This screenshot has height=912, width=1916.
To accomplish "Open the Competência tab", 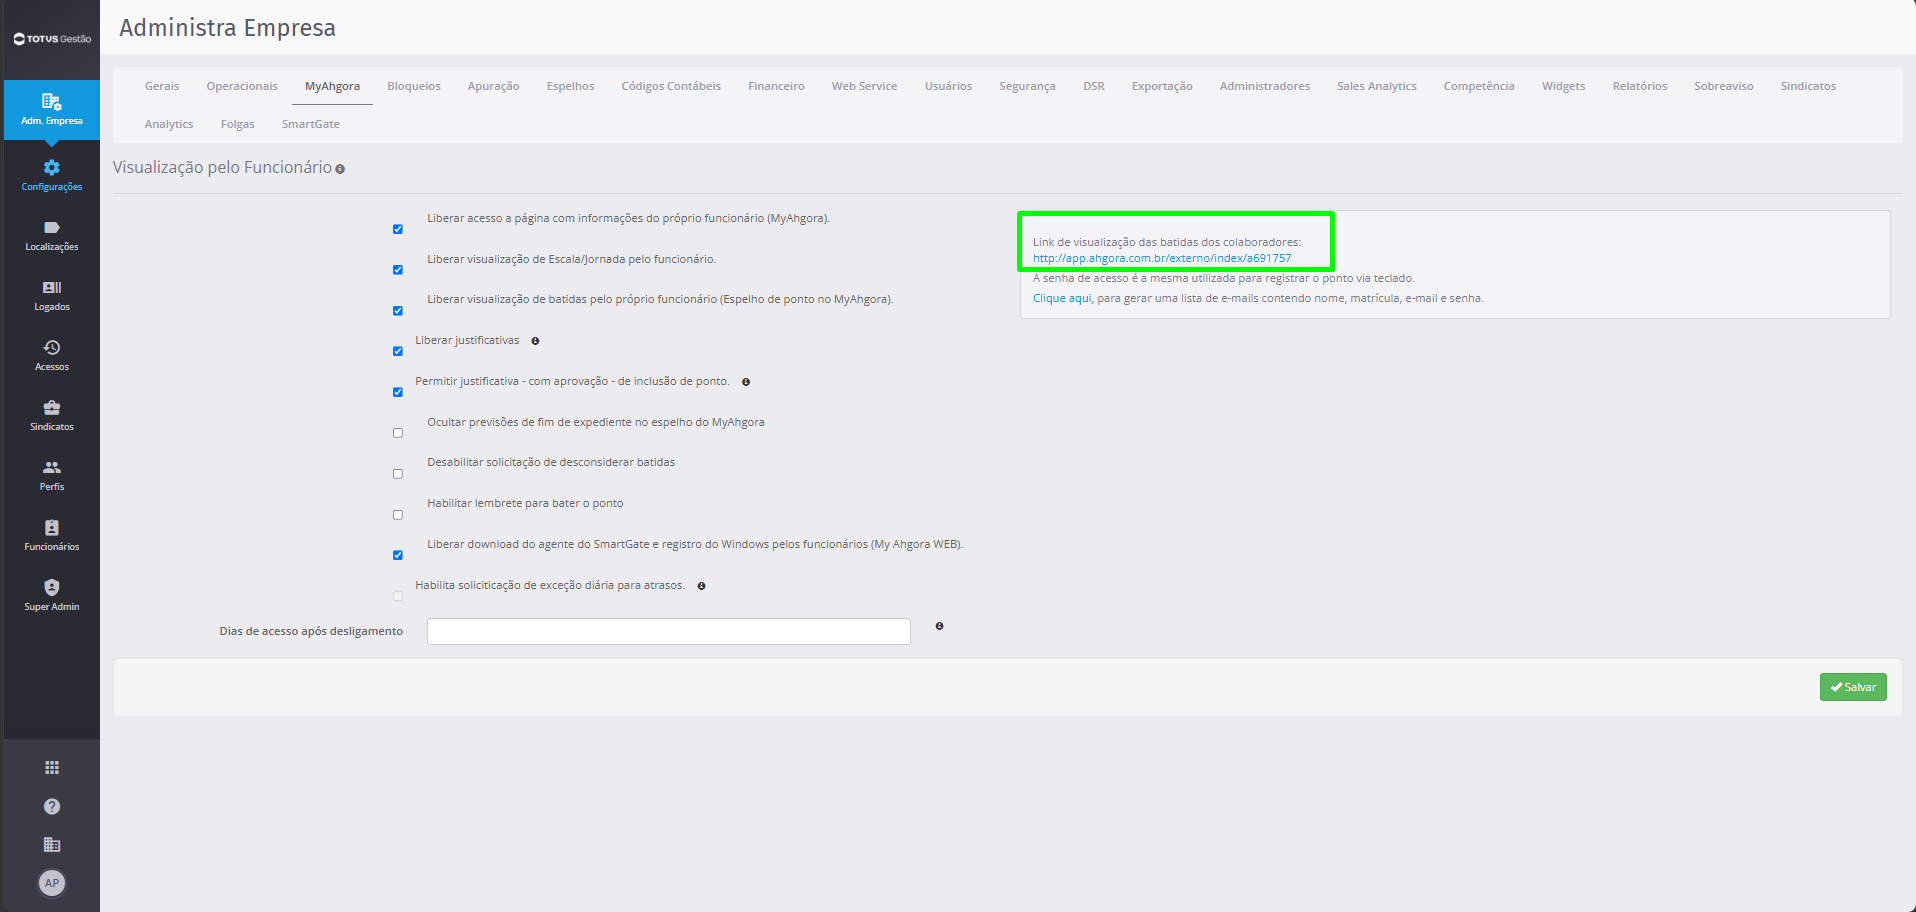I will (1479, 86).
